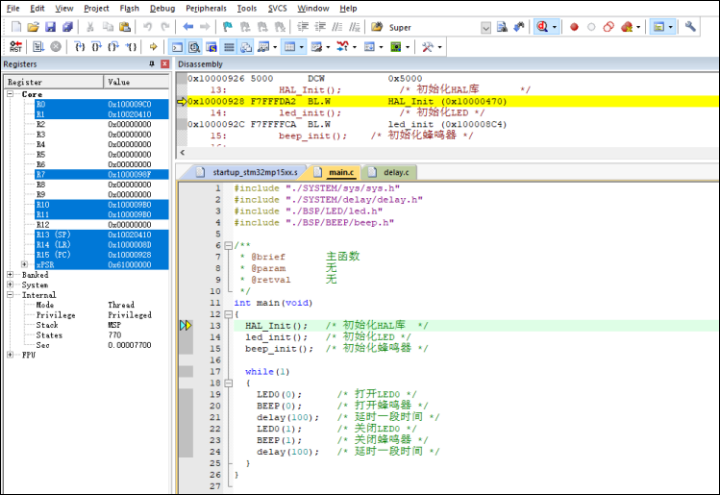Toggle the Disassembly Window button
Screen dimensions: 721x496
point(194,46)
